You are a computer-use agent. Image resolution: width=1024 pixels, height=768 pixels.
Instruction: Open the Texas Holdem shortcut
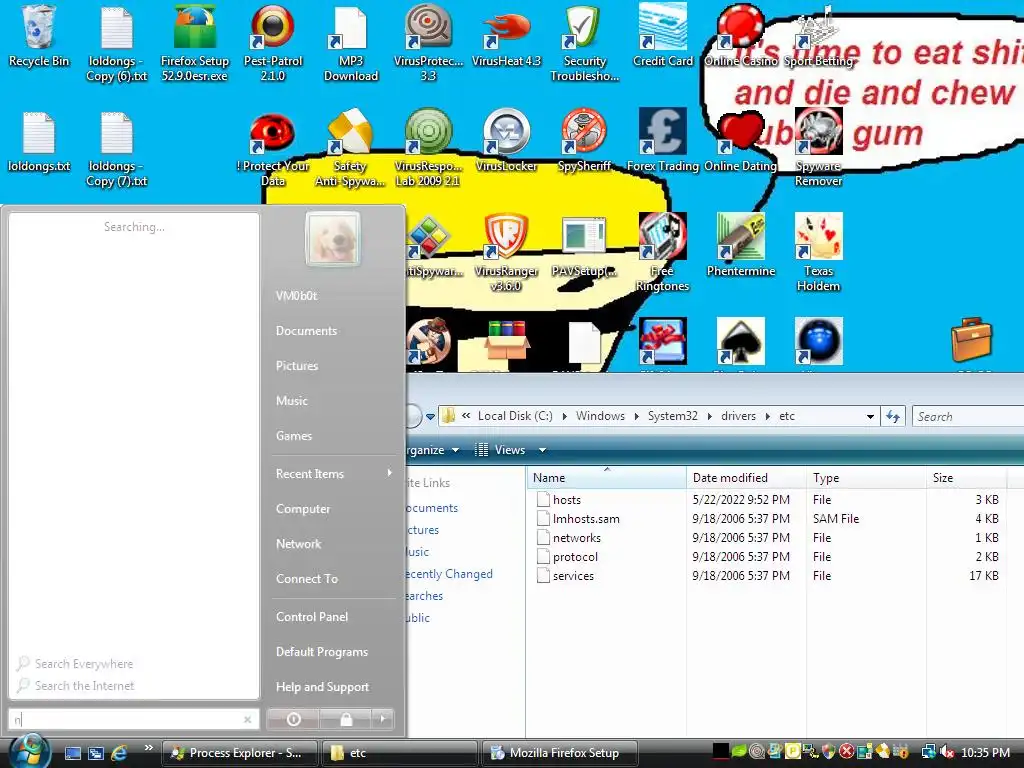click(818, 253)
